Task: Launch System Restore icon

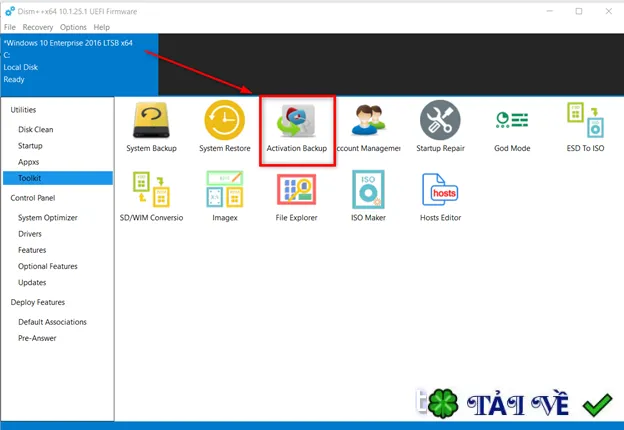Action: [x=225, y=127]
